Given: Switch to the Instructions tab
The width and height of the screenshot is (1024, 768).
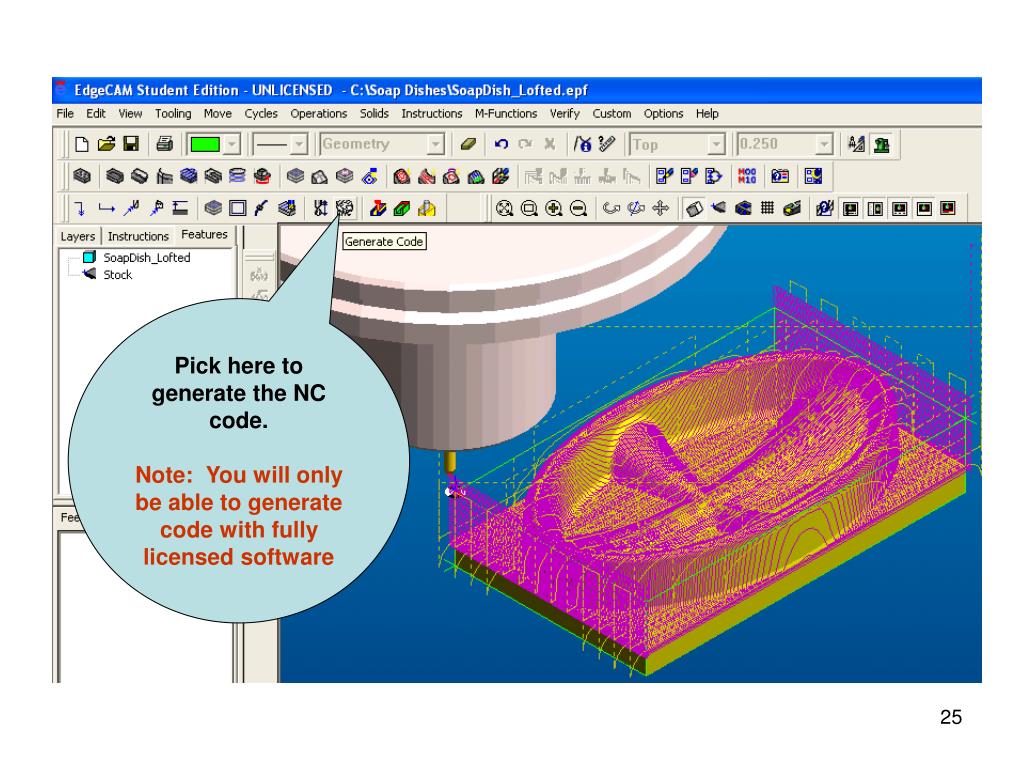Looking at the screenshot, I should click(x=138, y=236).
